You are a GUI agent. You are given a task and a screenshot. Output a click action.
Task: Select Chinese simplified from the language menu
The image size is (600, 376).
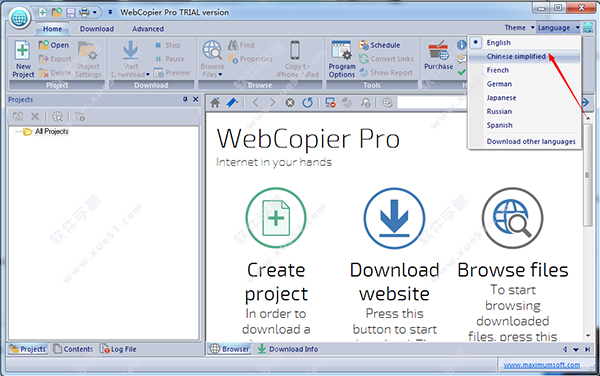click(524, 56)
